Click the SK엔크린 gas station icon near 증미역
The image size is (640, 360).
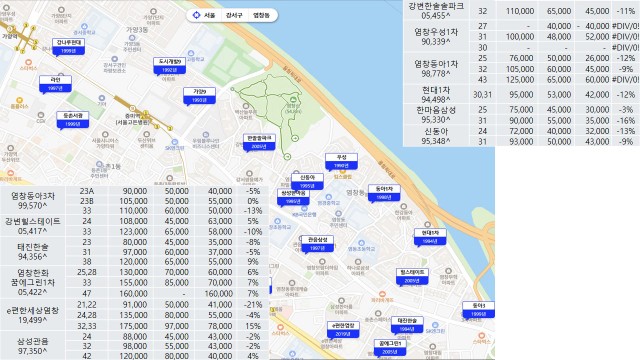click(x=175, y=142)
